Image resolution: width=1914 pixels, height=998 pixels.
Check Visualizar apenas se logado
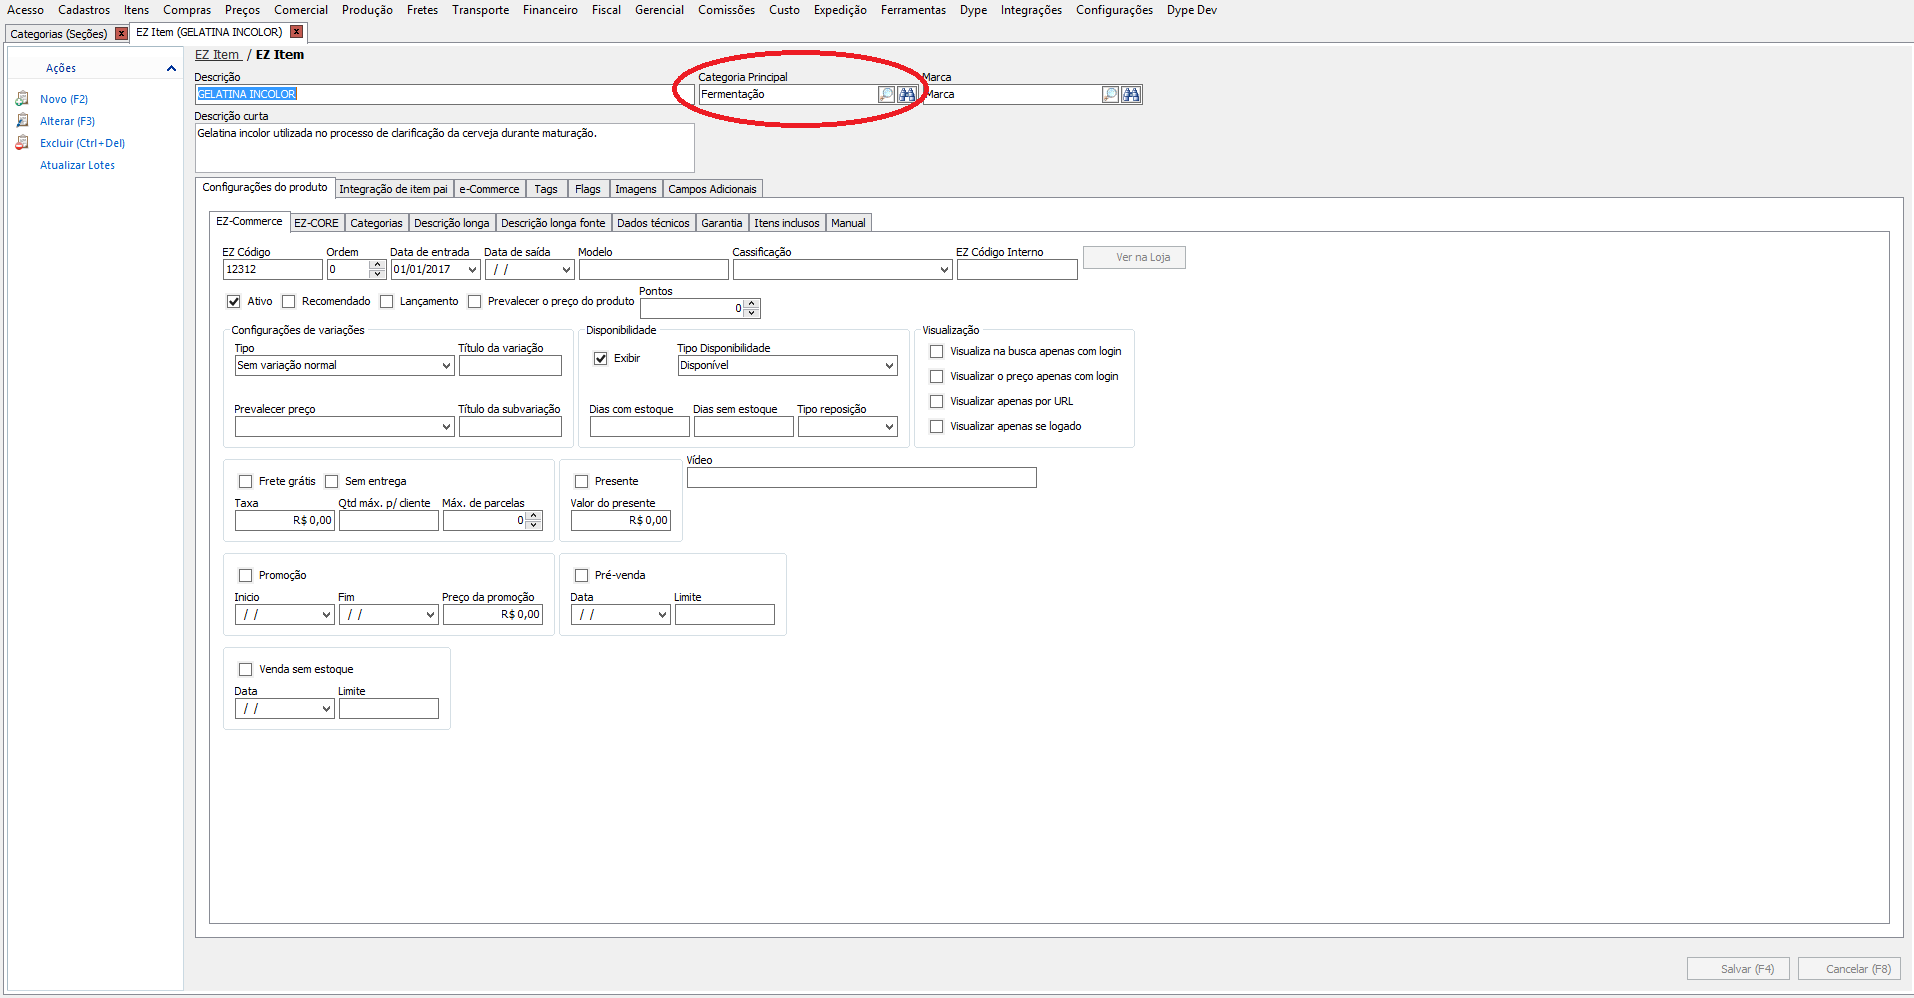tap(937, 426)
